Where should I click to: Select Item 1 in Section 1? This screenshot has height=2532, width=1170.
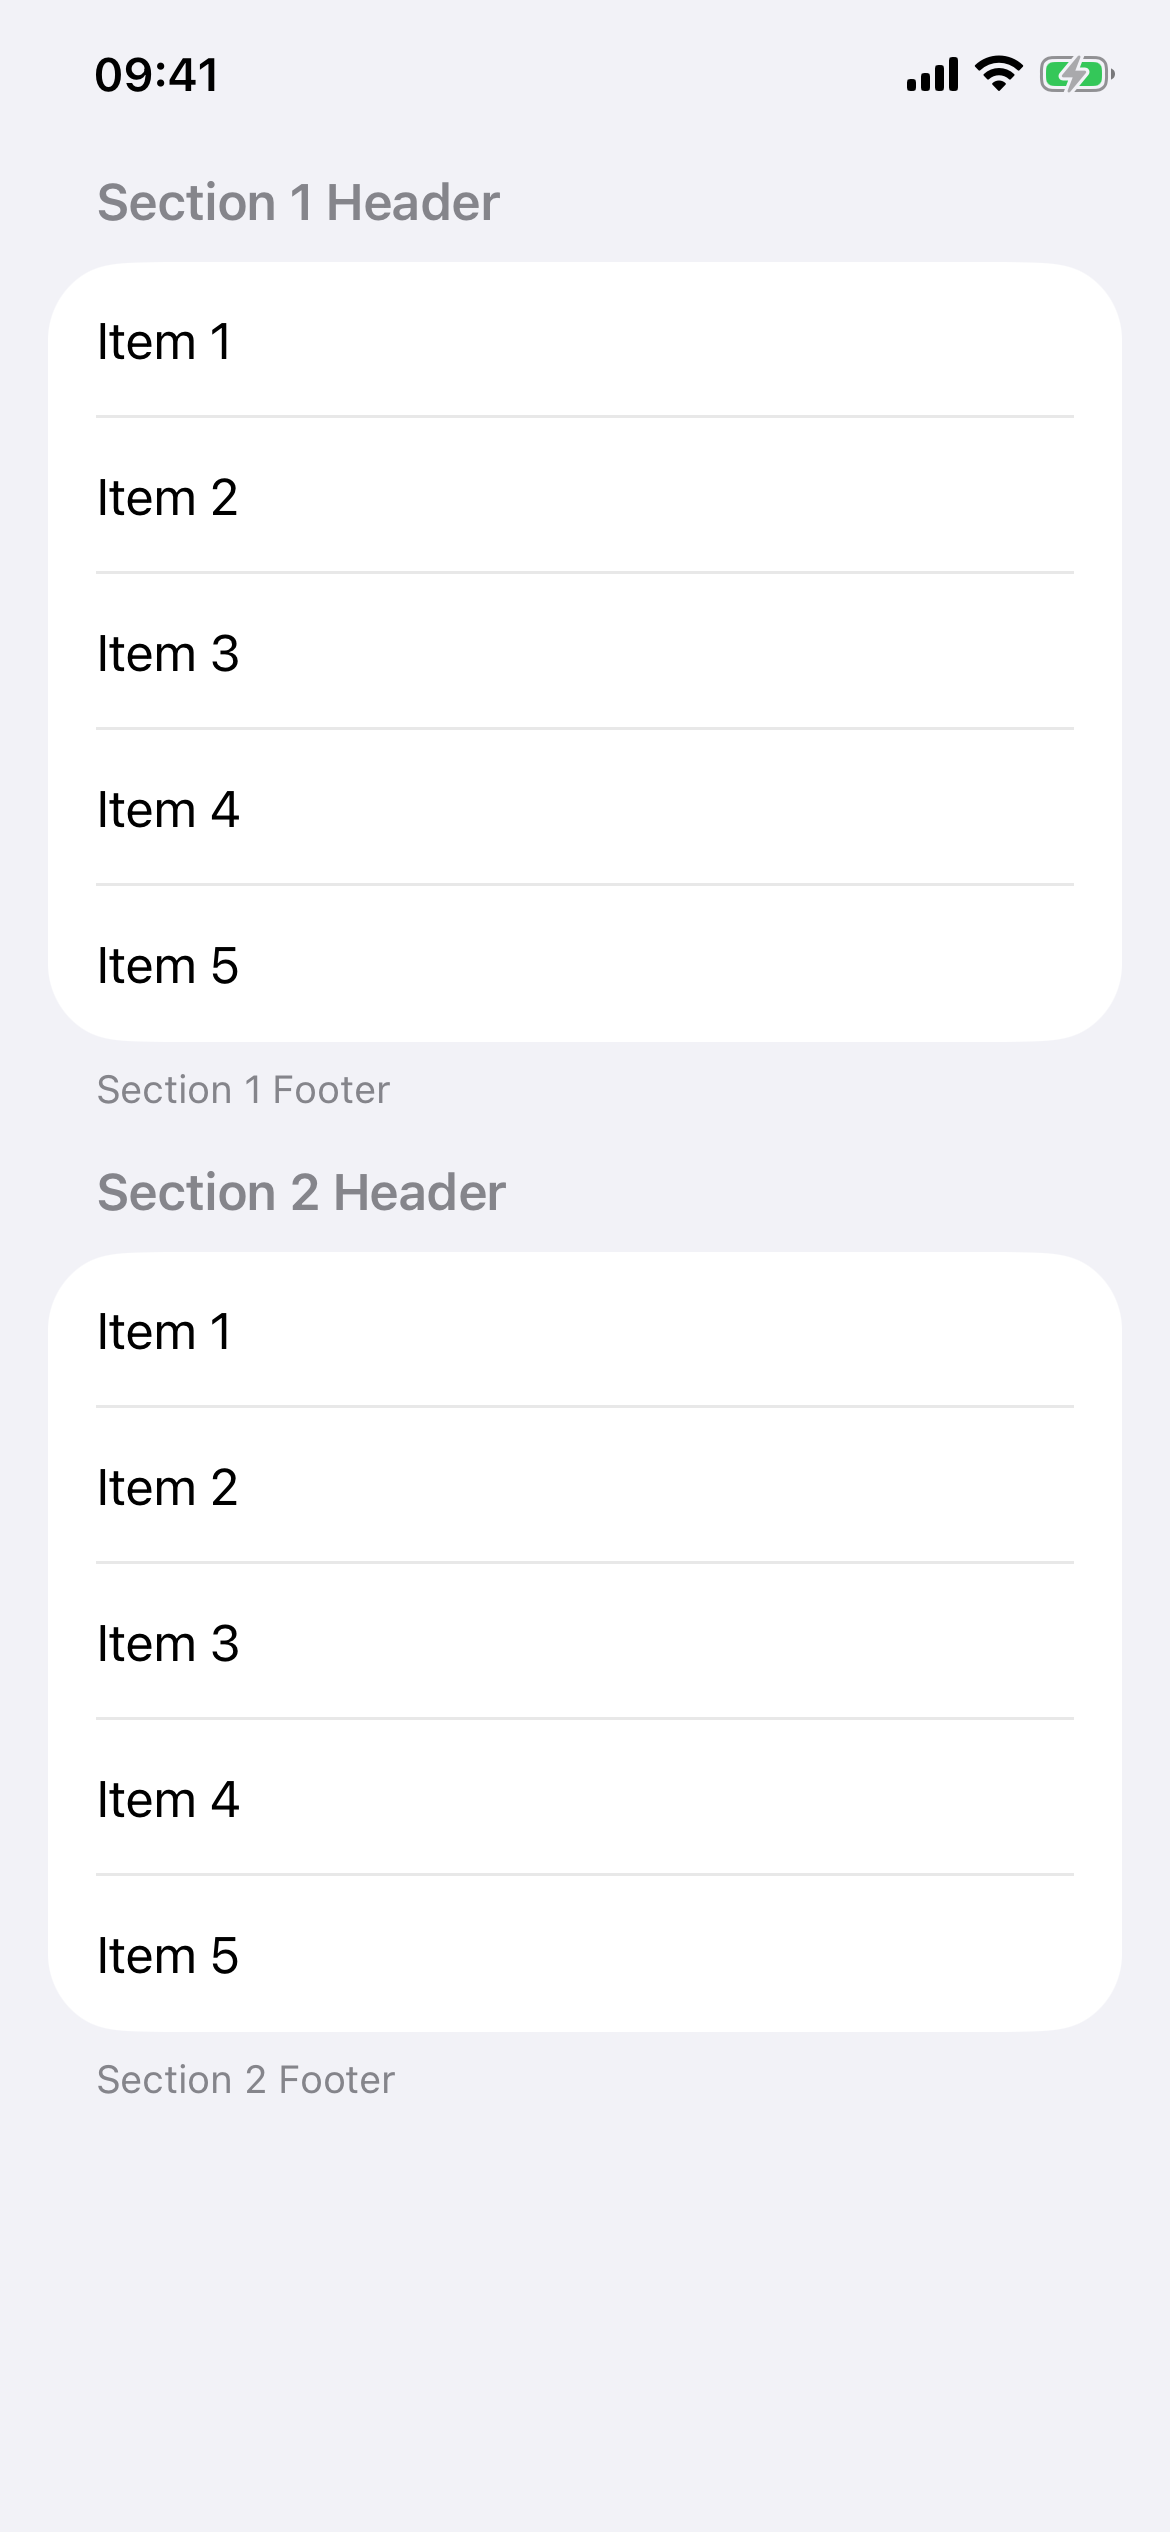584,341
